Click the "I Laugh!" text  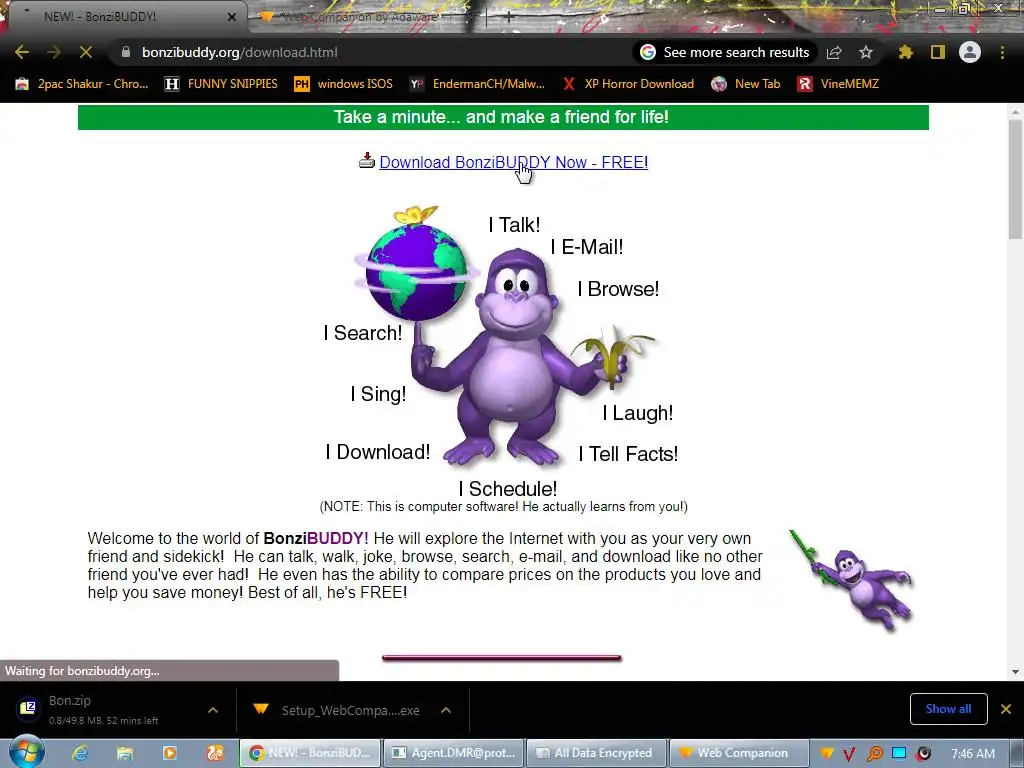pos(637,413)
